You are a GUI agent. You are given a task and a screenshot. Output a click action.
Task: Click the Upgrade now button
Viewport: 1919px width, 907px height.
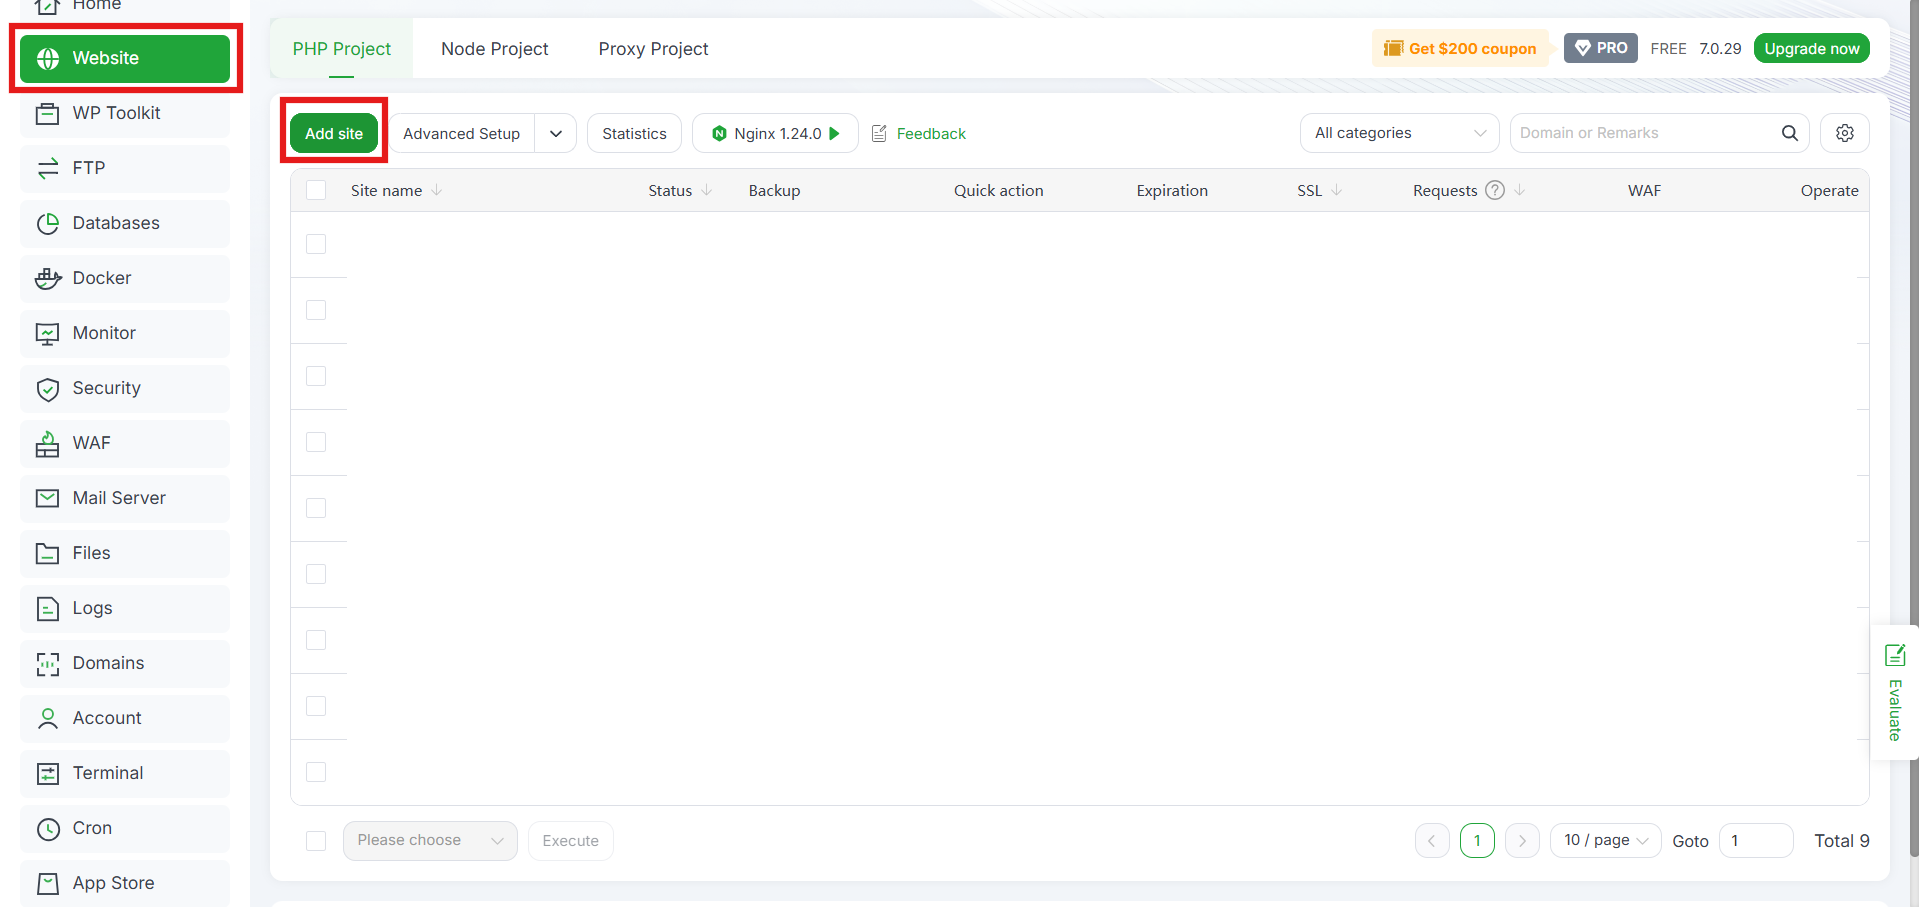pyautogui.click(x=1811, y=48)
